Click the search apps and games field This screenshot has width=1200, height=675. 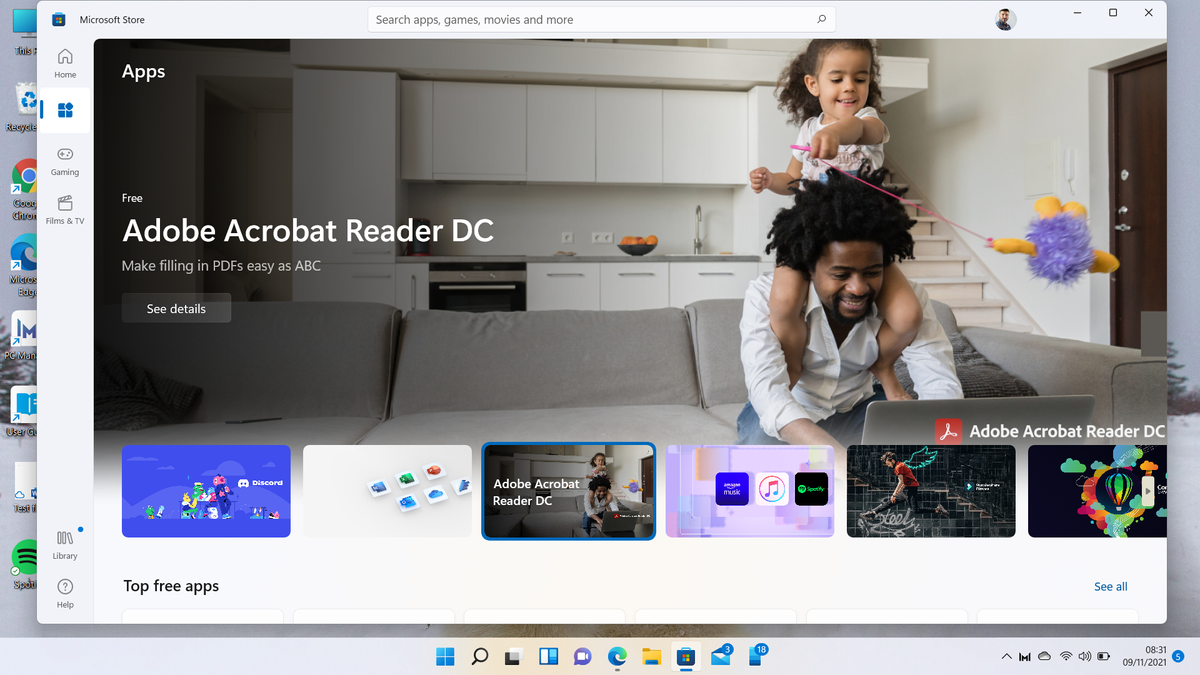[x=600, y=19]
